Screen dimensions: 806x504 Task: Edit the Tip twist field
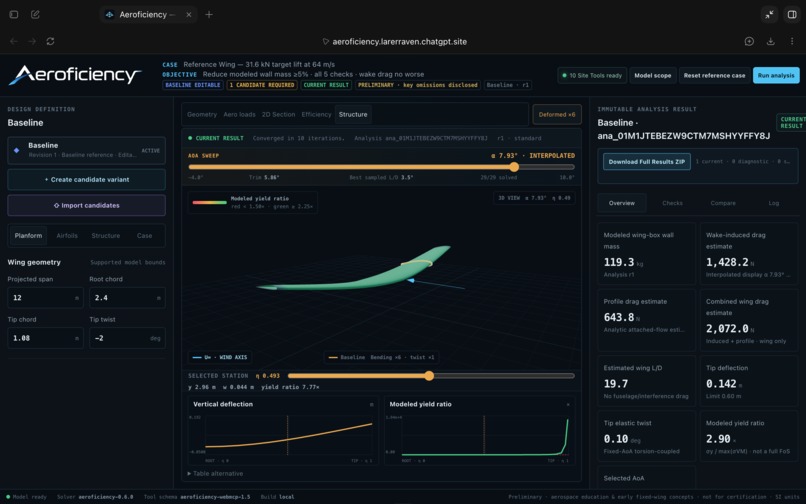(127, 338)
